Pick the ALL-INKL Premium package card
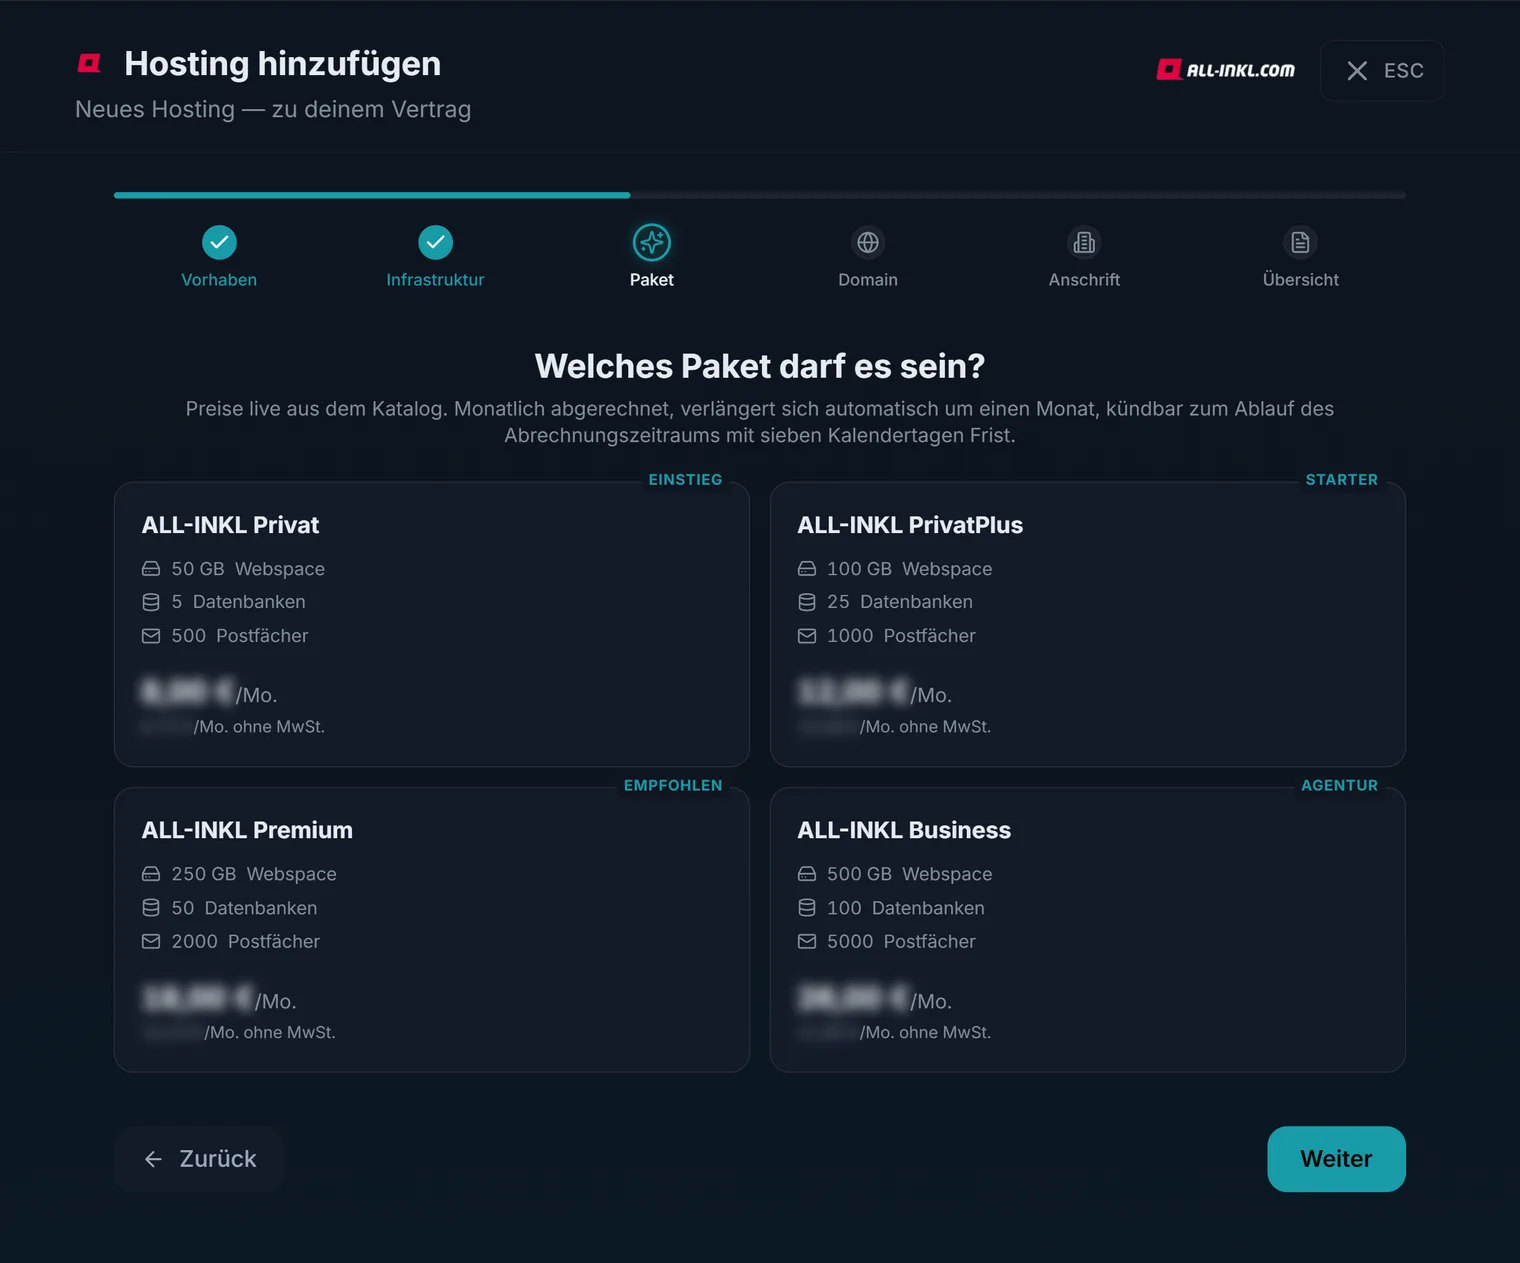1520x1263 pixels. point(432,930)
